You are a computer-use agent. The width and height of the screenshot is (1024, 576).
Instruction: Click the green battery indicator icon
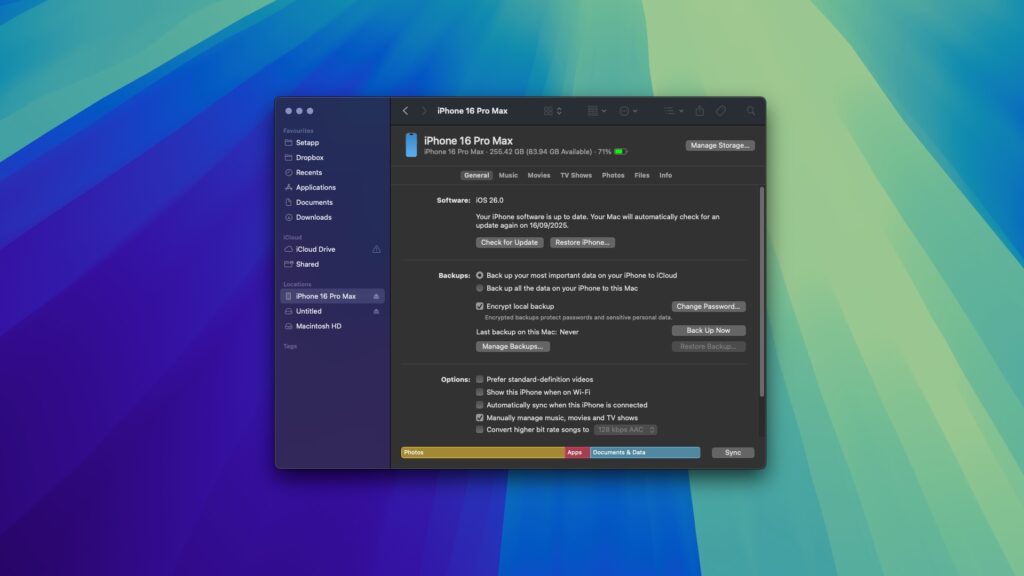pyautogui.click(x=620, y=152)
